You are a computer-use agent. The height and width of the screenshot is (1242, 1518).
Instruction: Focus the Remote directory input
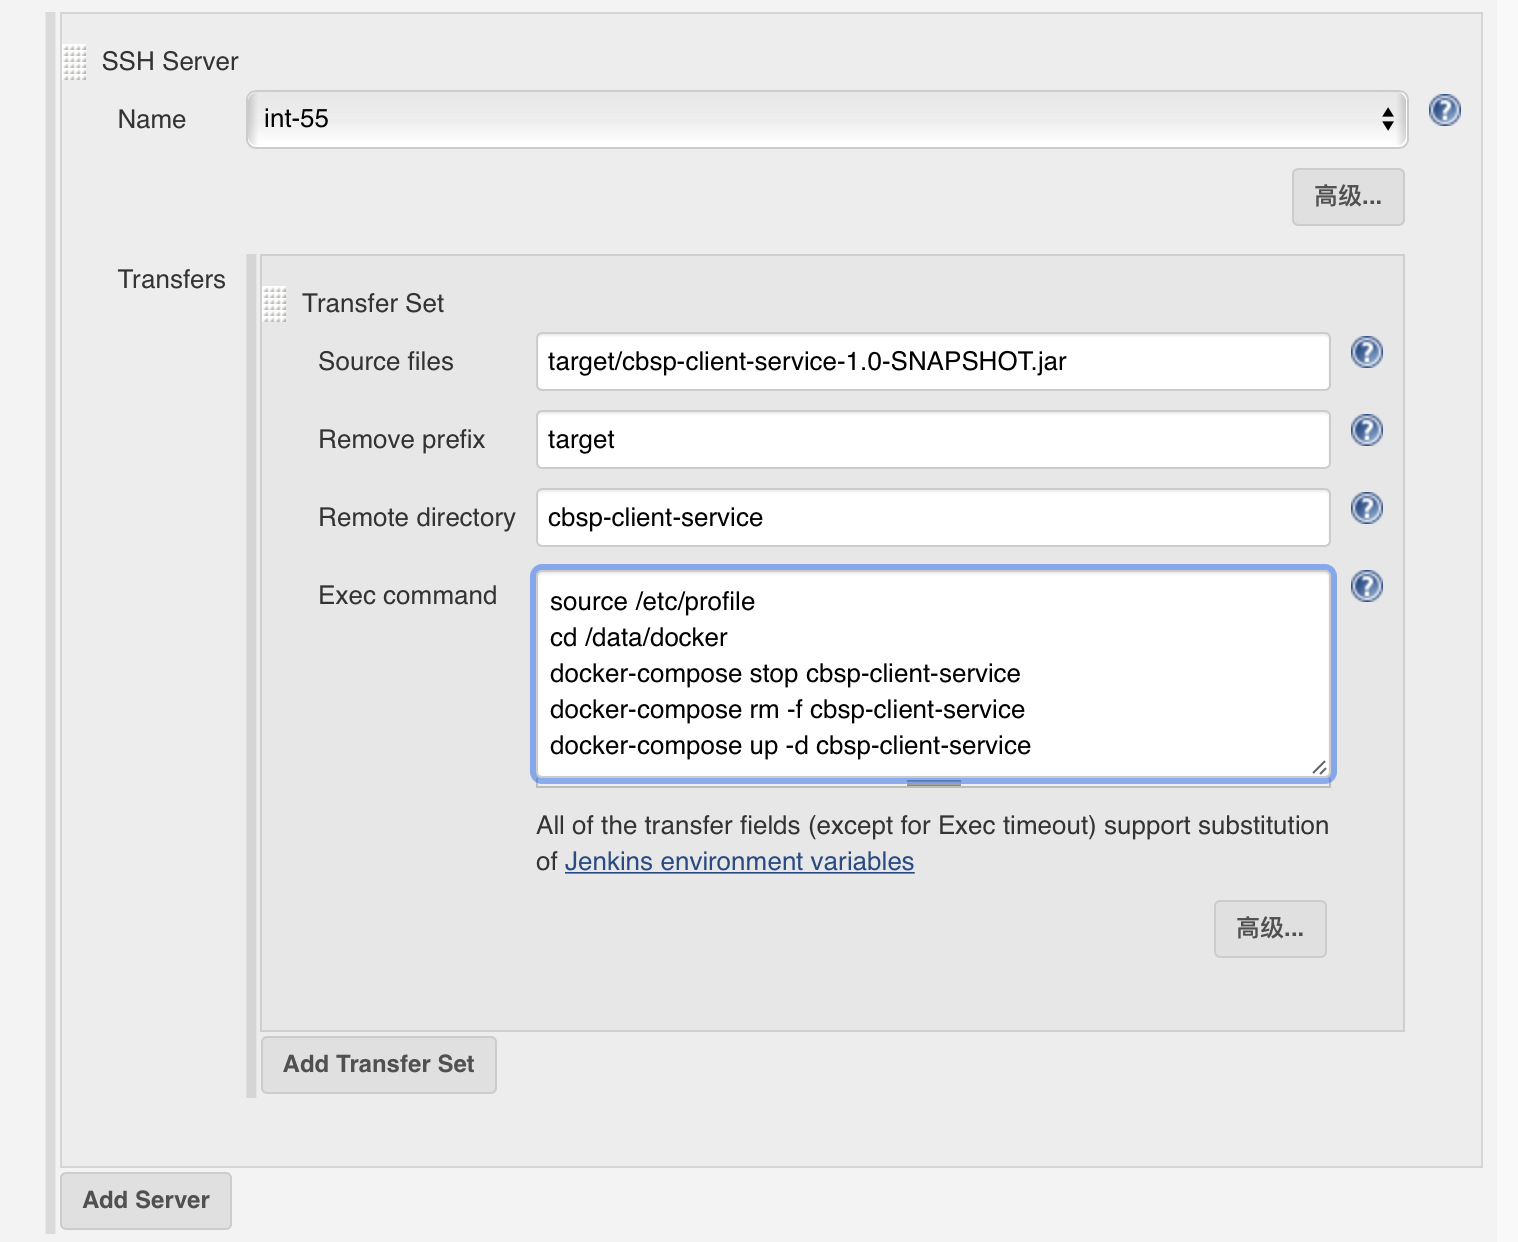pos(933,517)
